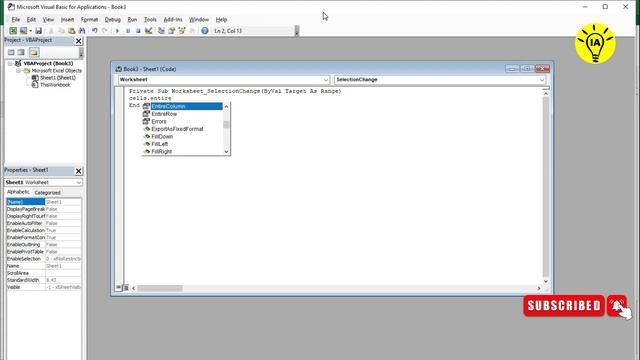Click the code window's down scroll arrow
Screen dimensions: 640x360
point(546,281)
